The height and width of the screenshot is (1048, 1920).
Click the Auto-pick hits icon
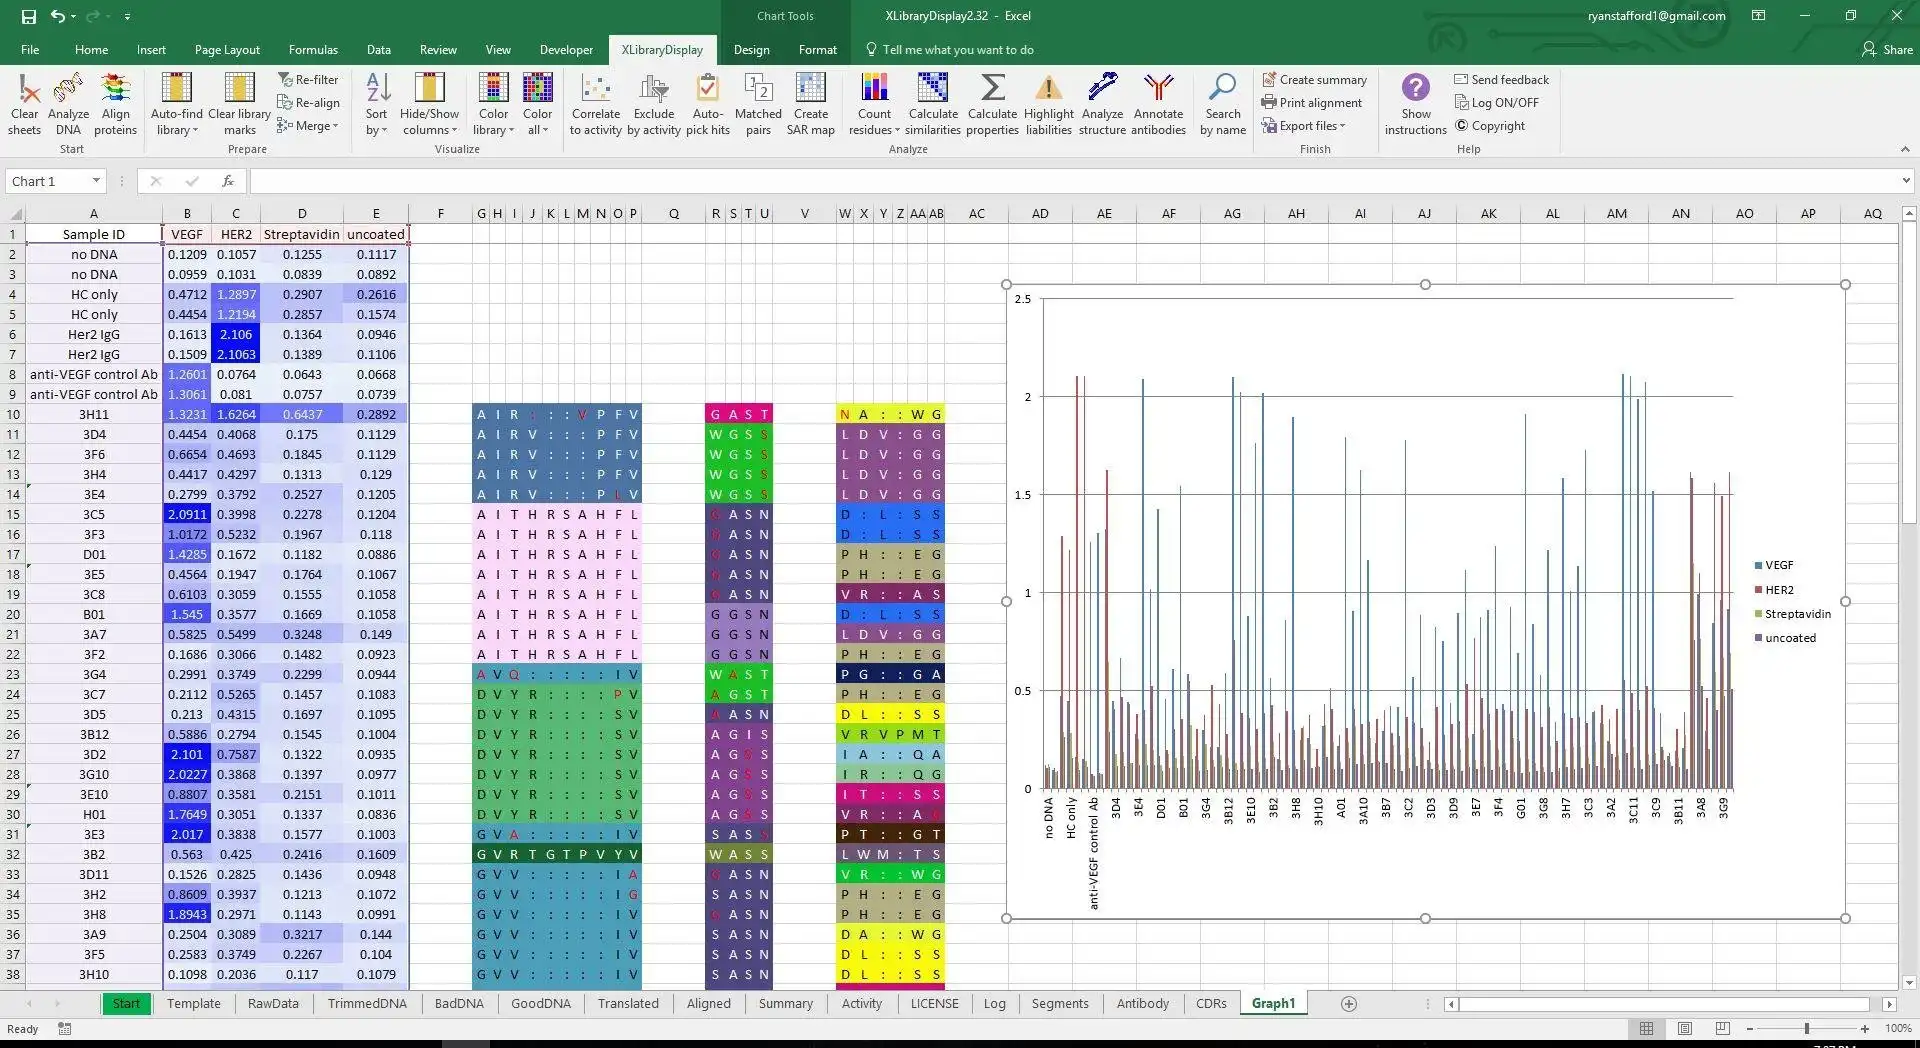point(708,104)
